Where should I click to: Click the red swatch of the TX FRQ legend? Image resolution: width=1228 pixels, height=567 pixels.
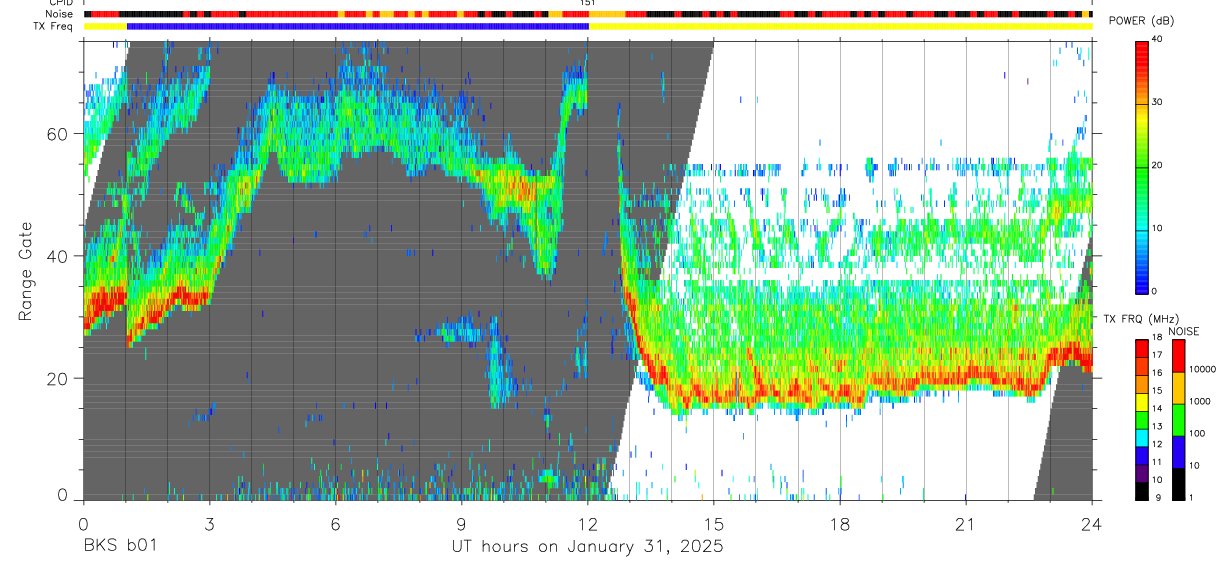(x=1142, y=349)
